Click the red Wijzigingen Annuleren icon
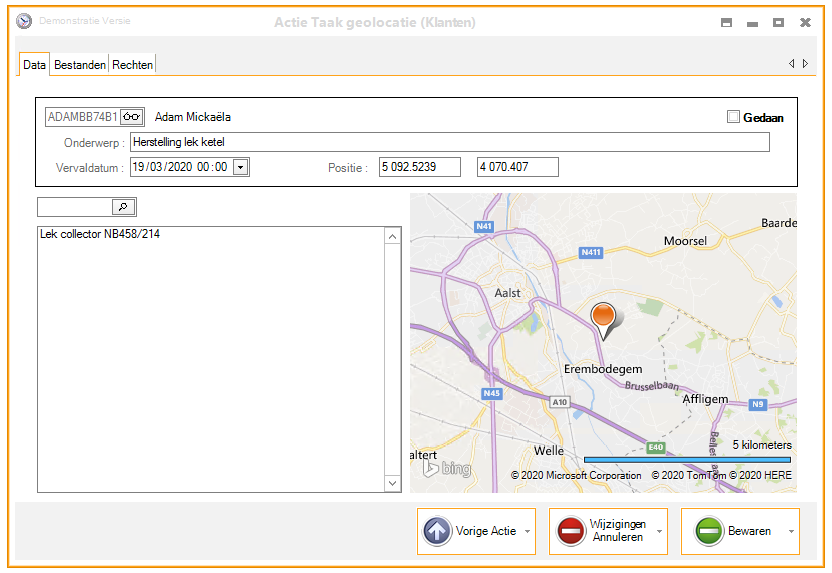Screen dimensions: 832x573 coord(571,531)
